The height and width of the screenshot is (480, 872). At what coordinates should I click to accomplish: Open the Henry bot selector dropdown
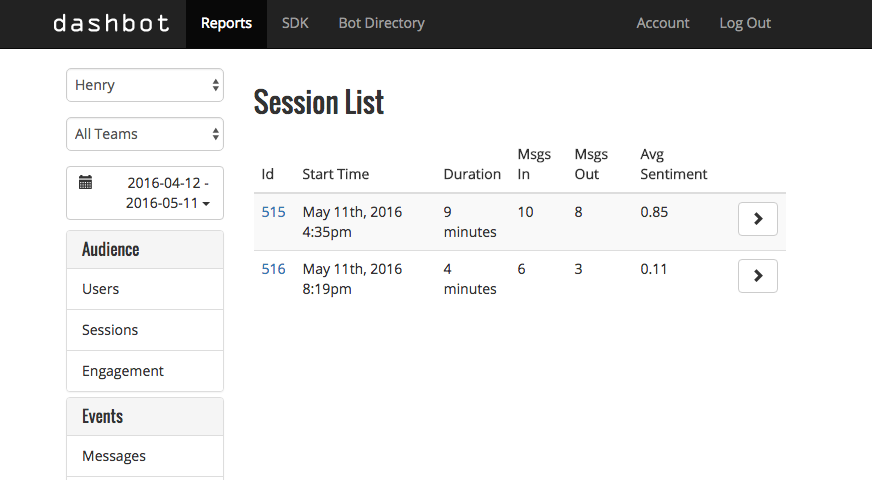point(145,85)
